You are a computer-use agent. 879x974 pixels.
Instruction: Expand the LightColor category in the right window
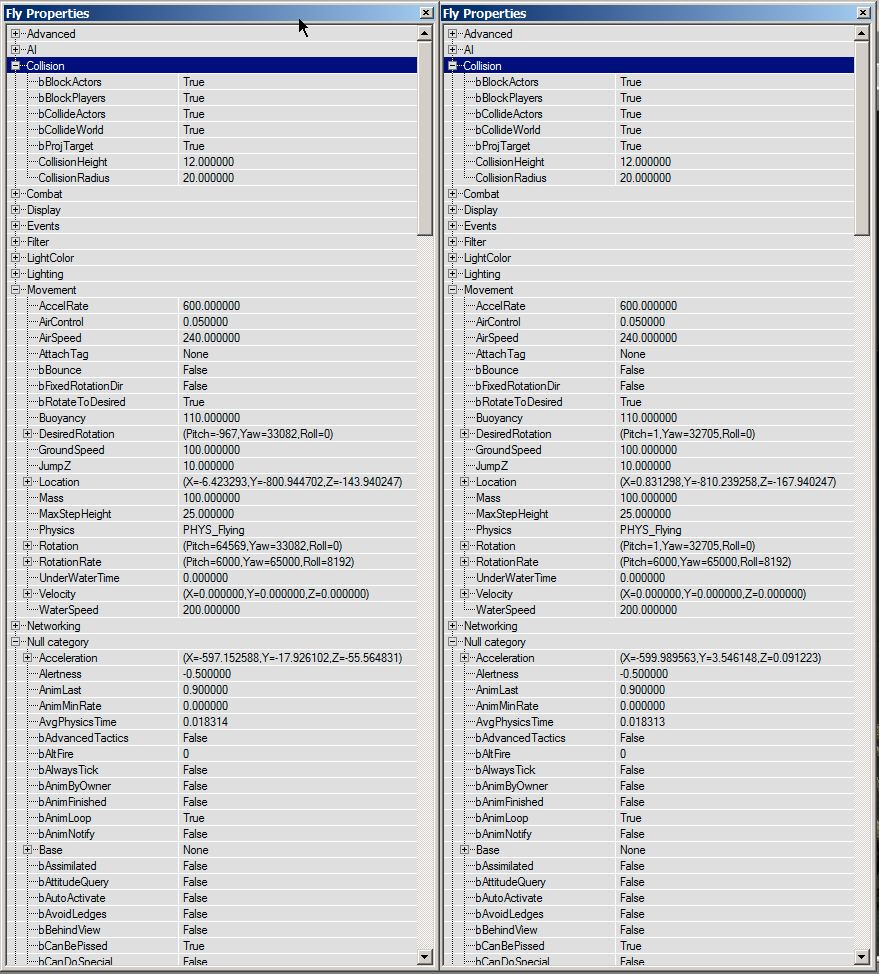coord(452,258)
